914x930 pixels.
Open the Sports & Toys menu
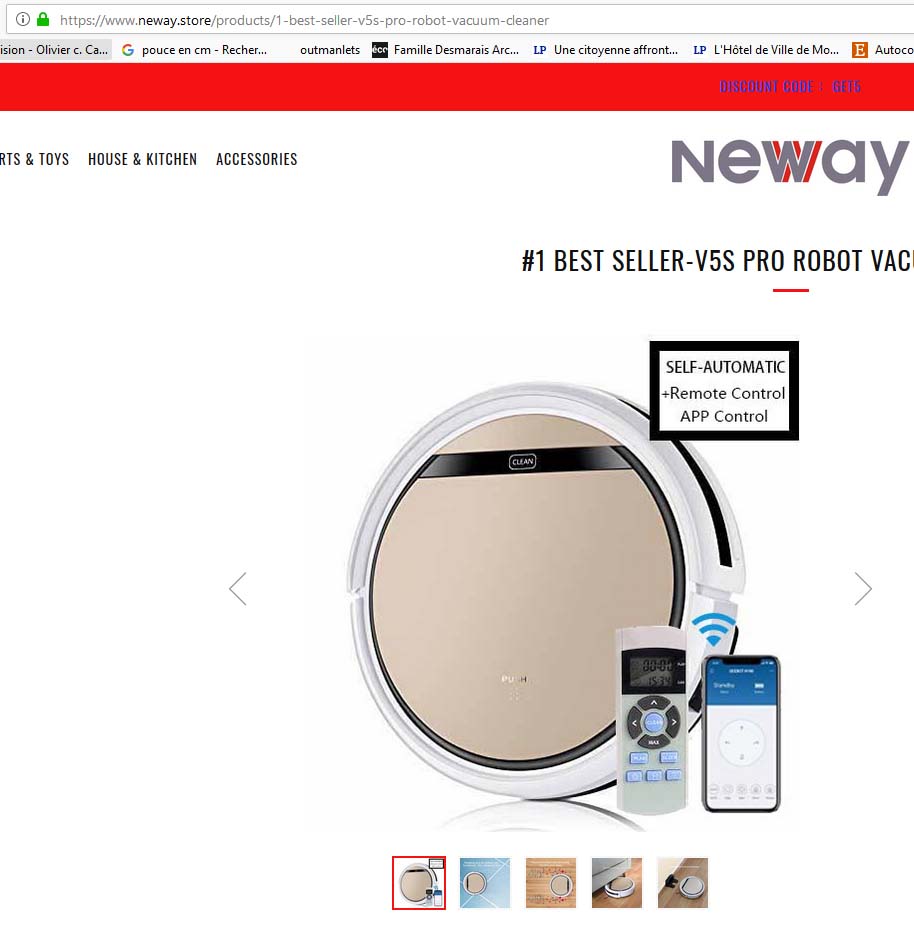[x=34, y=159]
